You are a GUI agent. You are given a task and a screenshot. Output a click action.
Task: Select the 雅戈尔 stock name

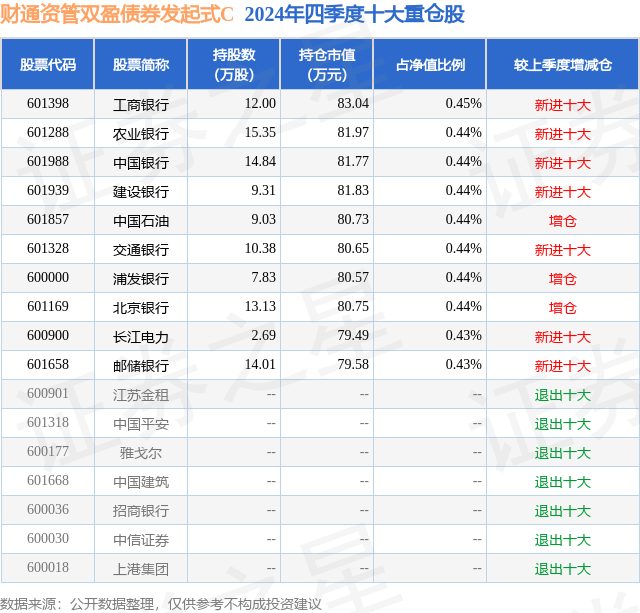click(x=141, y=453)
